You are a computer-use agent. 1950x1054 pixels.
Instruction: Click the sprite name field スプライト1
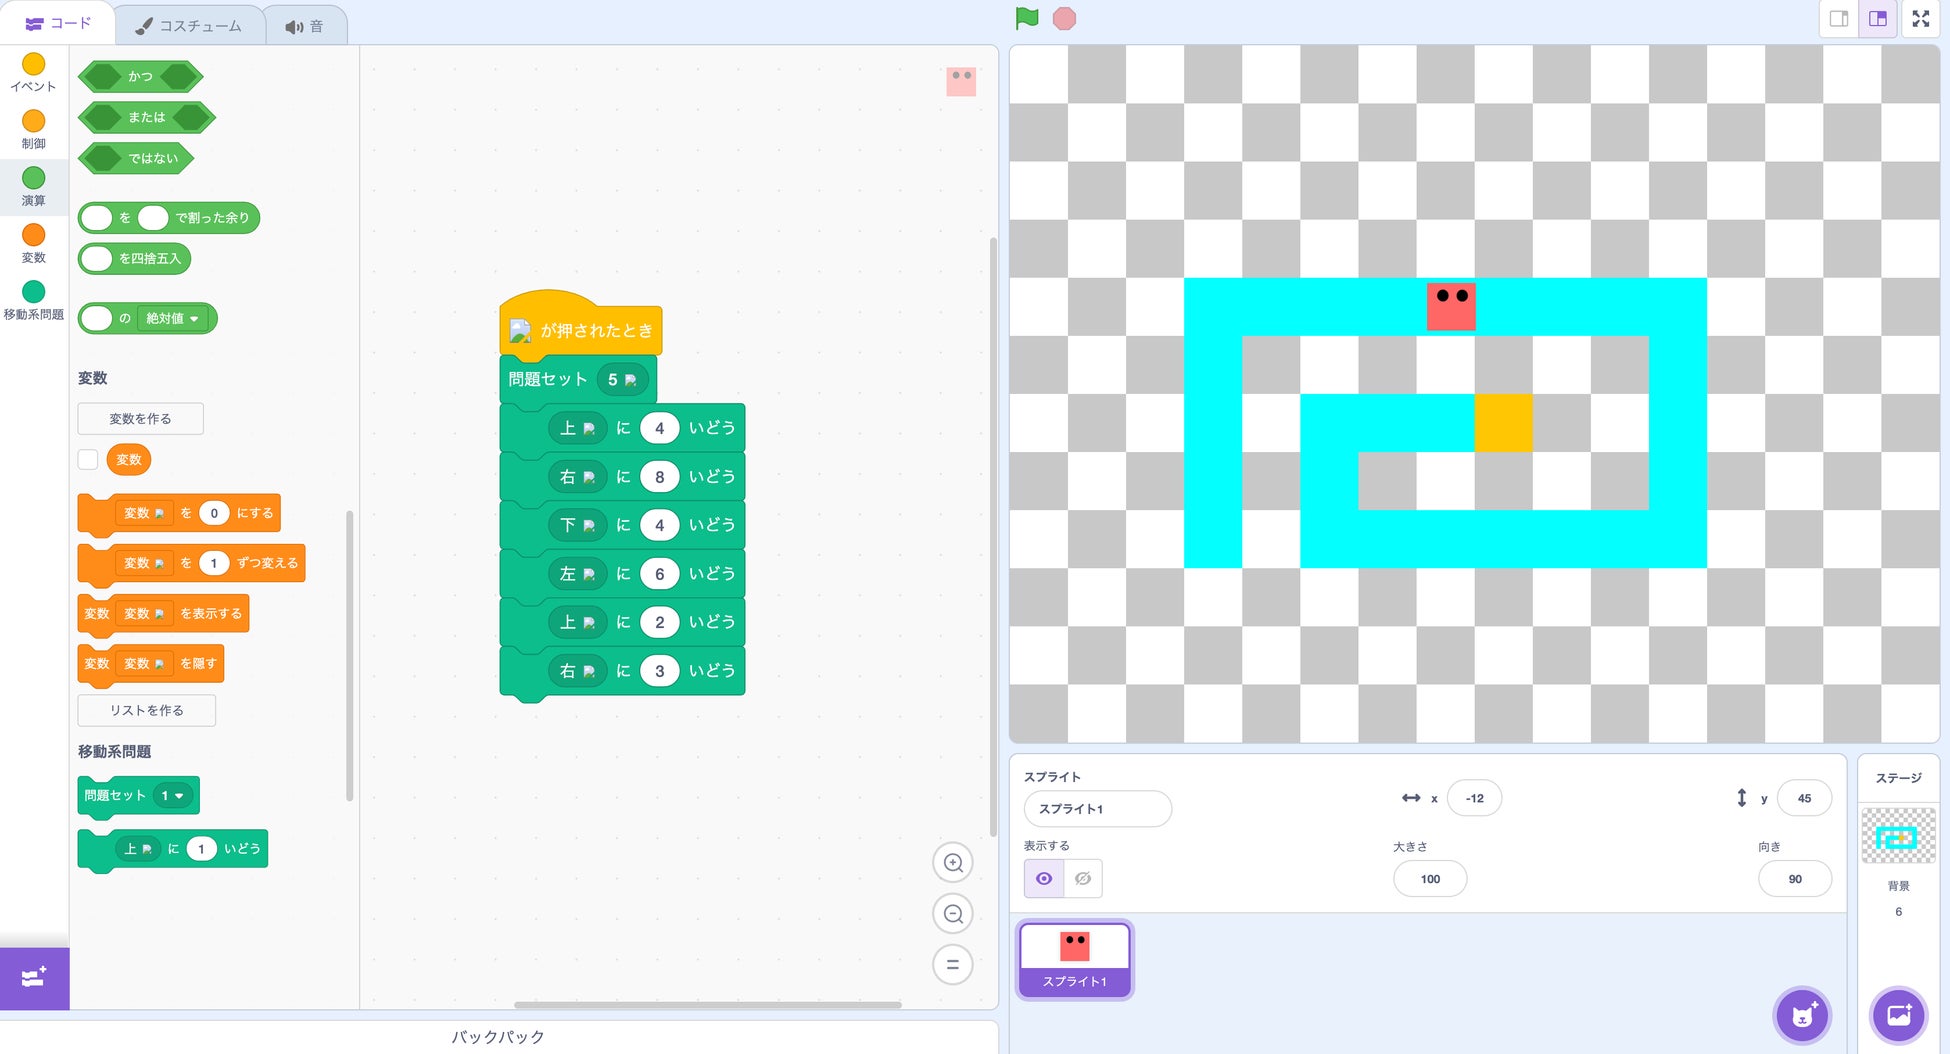[1097, 809]
